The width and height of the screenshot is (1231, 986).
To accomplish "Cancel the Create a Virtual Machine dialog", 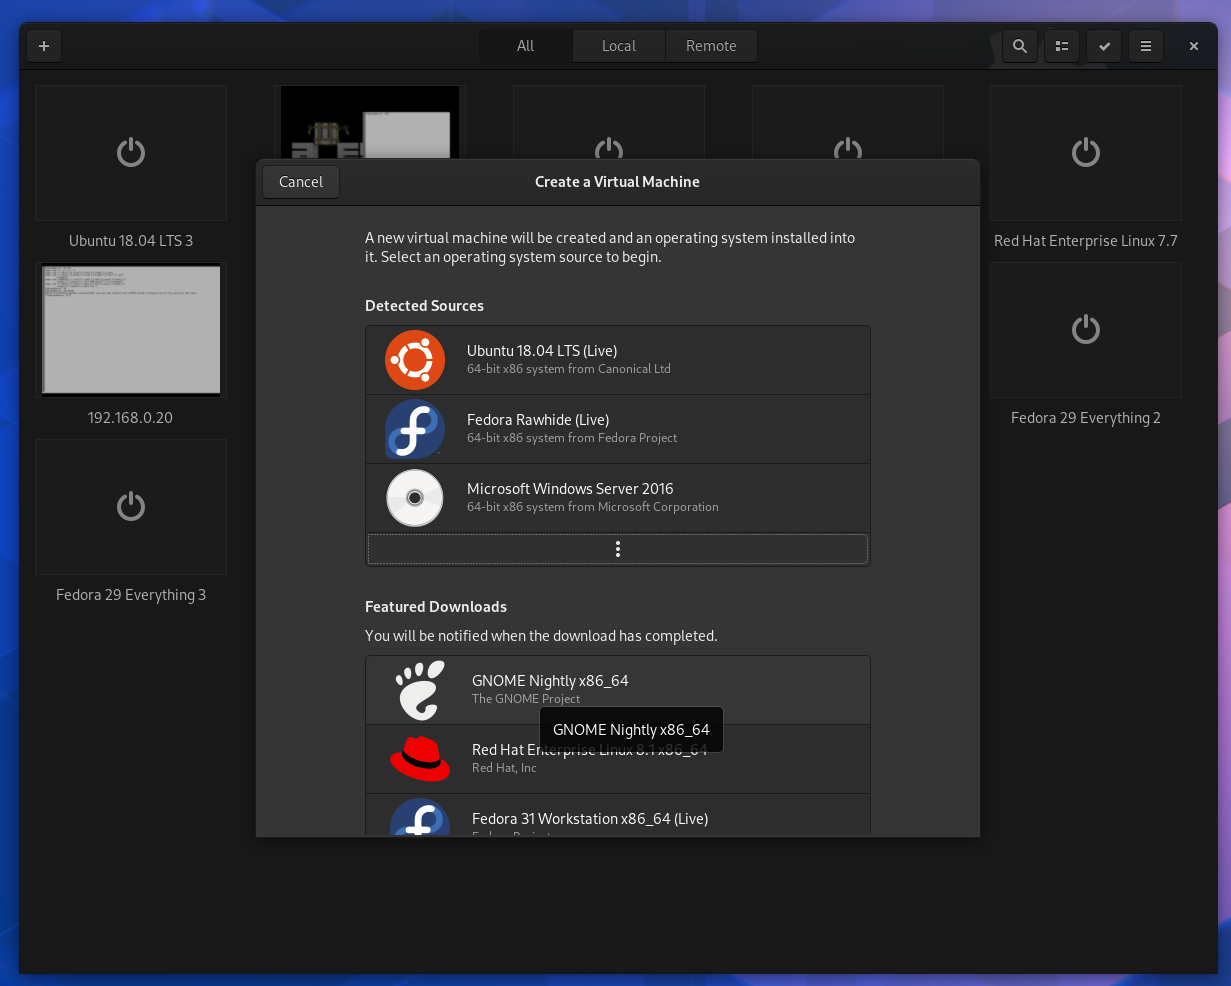I will (x=301, y=182).
